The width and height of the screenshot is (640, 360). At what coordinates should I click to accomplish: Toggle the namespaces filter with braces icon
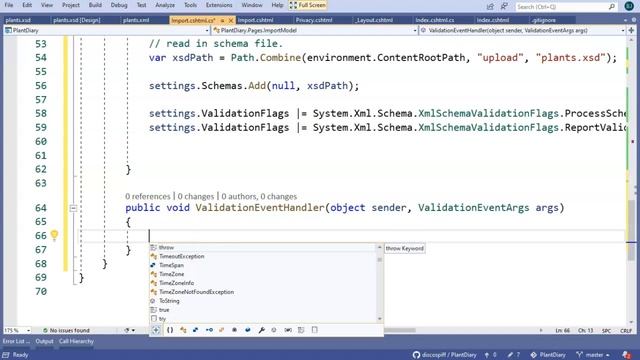[170, 330]
